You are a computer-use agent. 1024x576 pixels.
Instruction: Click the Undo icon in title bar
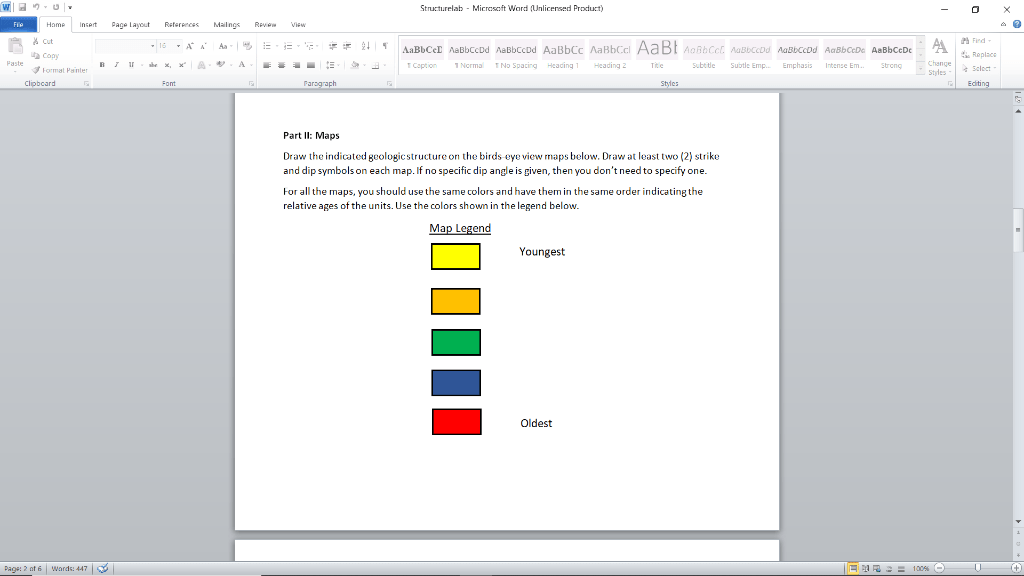36,8
